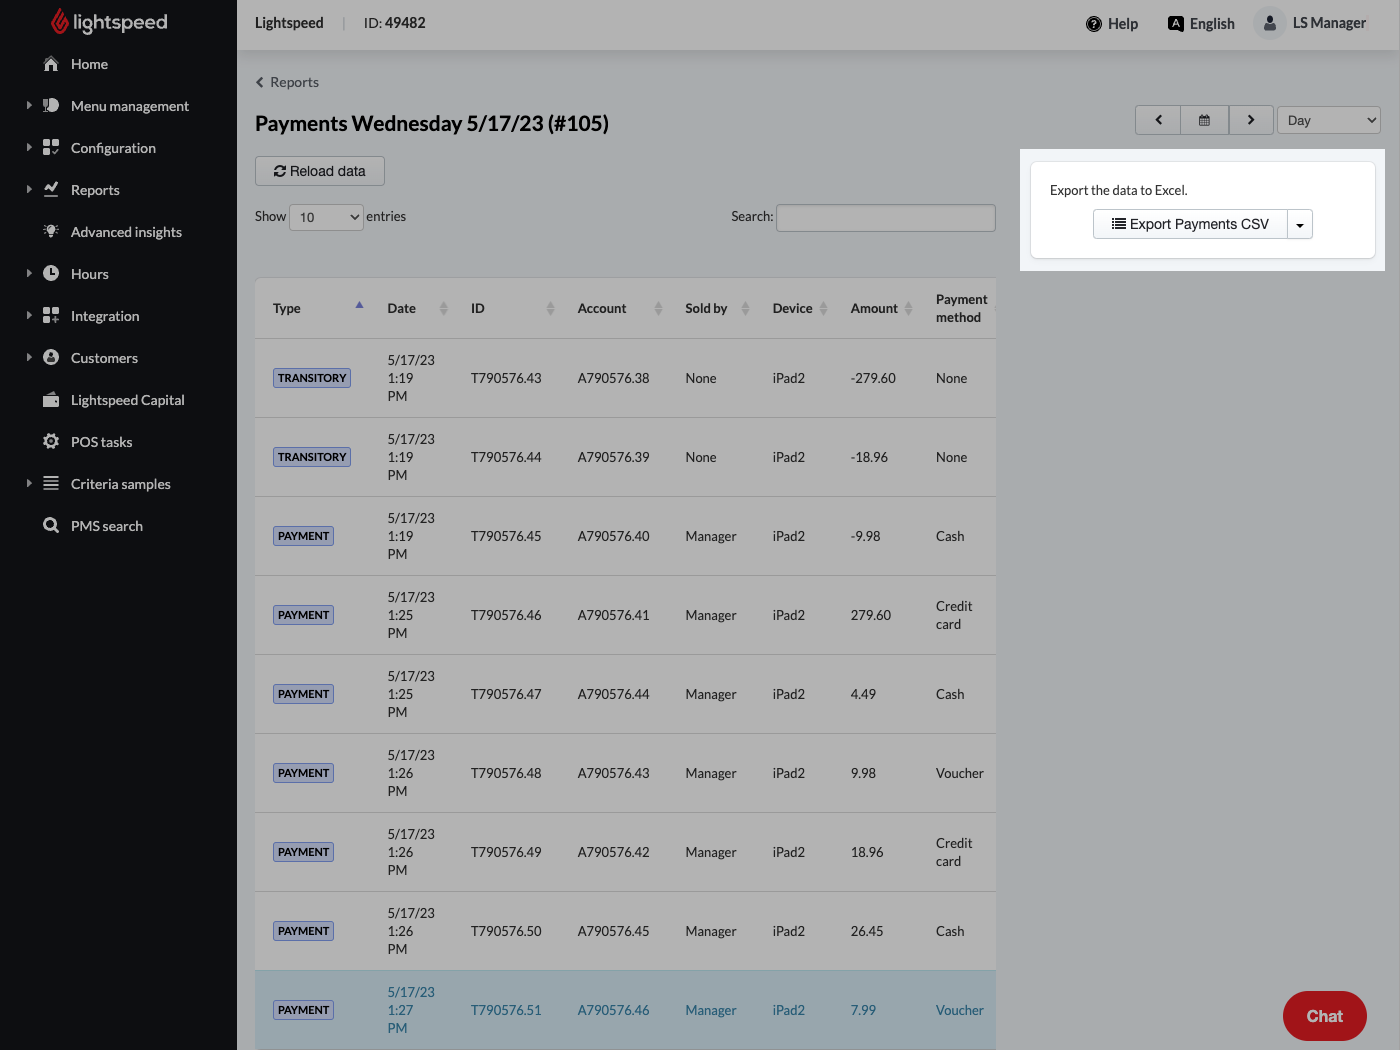Click Credit card cell for T790576.49
This screenshot has height=1050, width=1400.
point(954,852)
